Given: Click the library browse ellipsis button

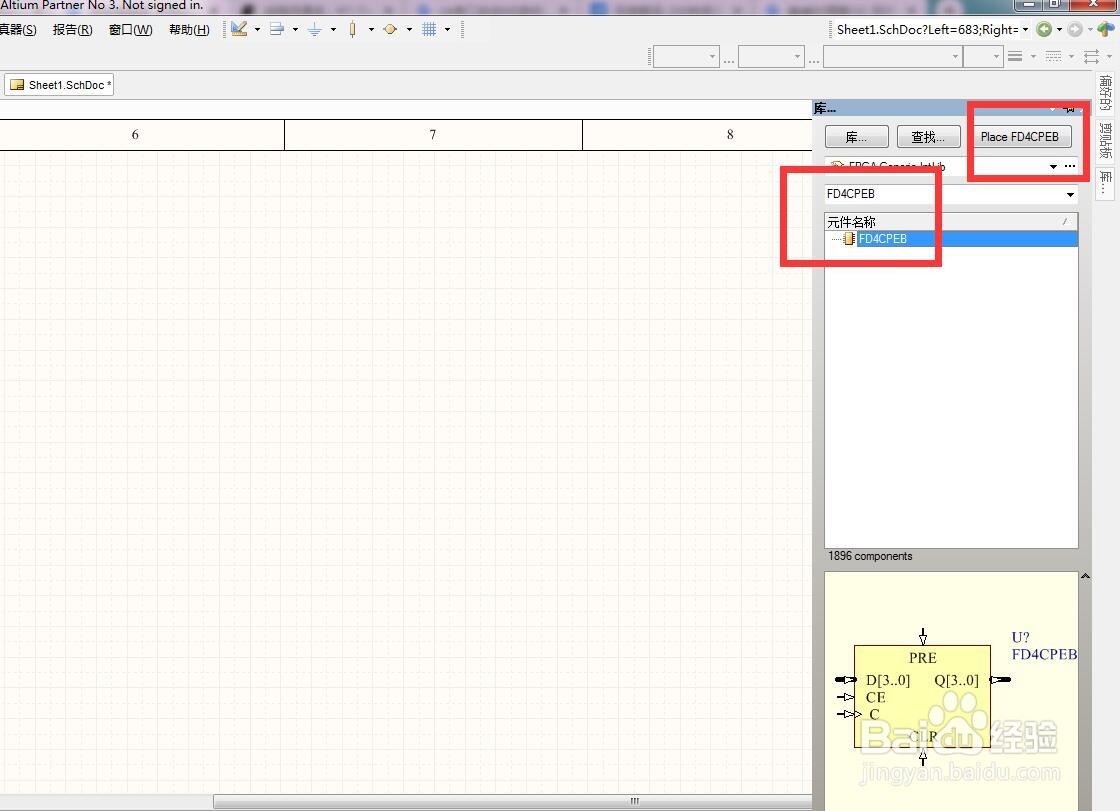Looking at the screenshot, I should (x=1069, y=166).
